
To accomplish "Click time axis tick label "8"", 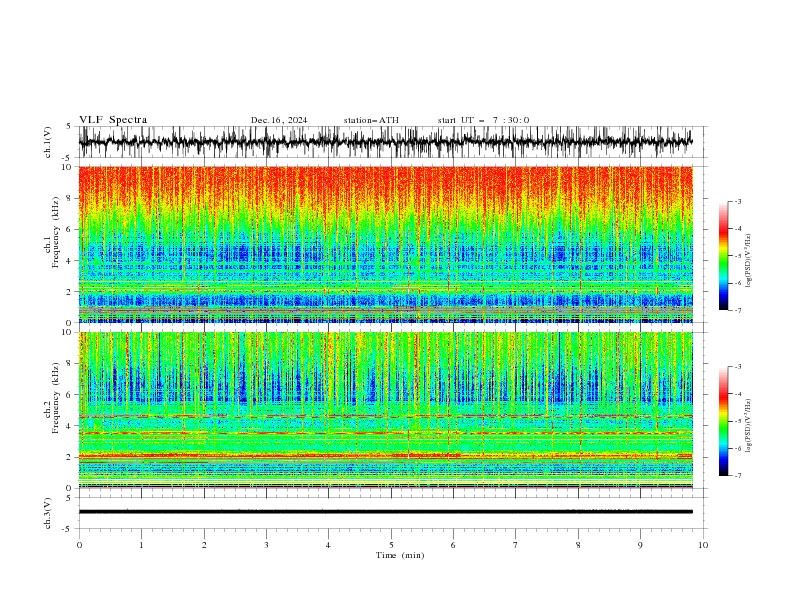I will pyautogui.click(x=578, y=545).
